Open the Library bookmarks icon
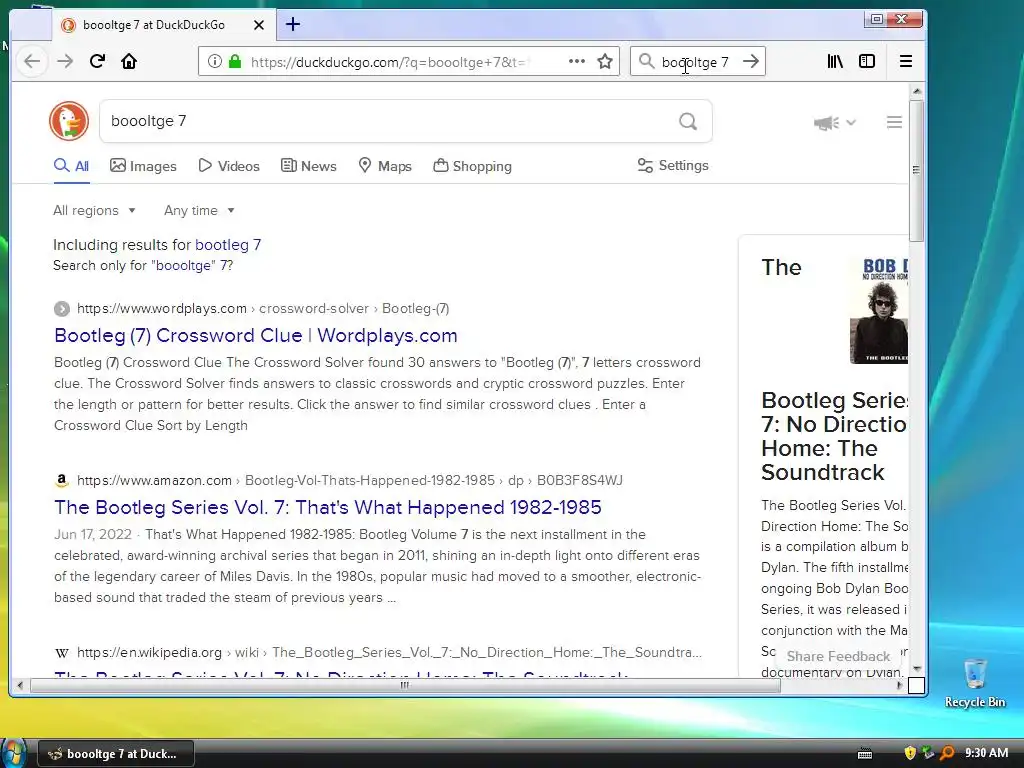This screenshot has height=768, width=1024. tap(835, 61)
